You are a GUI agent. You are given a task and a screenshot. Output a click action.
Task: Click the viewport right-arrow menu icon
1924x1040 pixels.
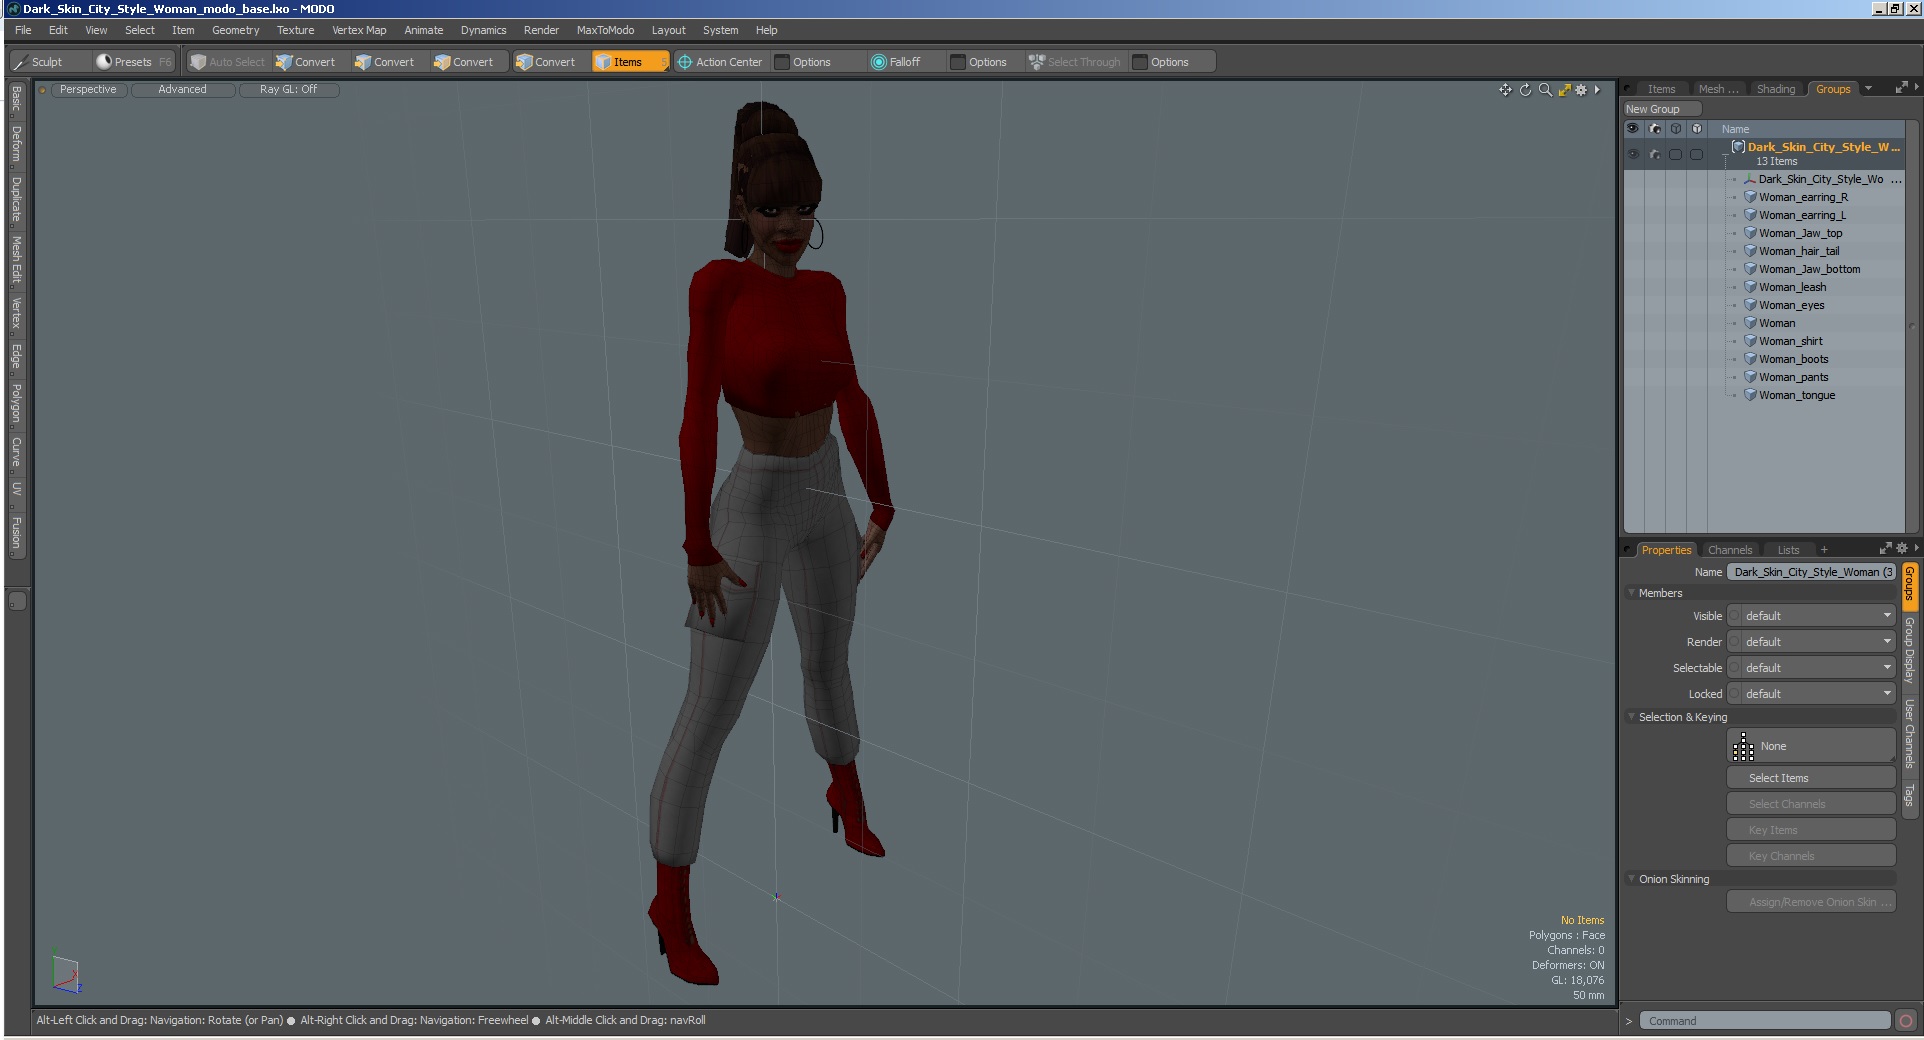point(1597,90)
